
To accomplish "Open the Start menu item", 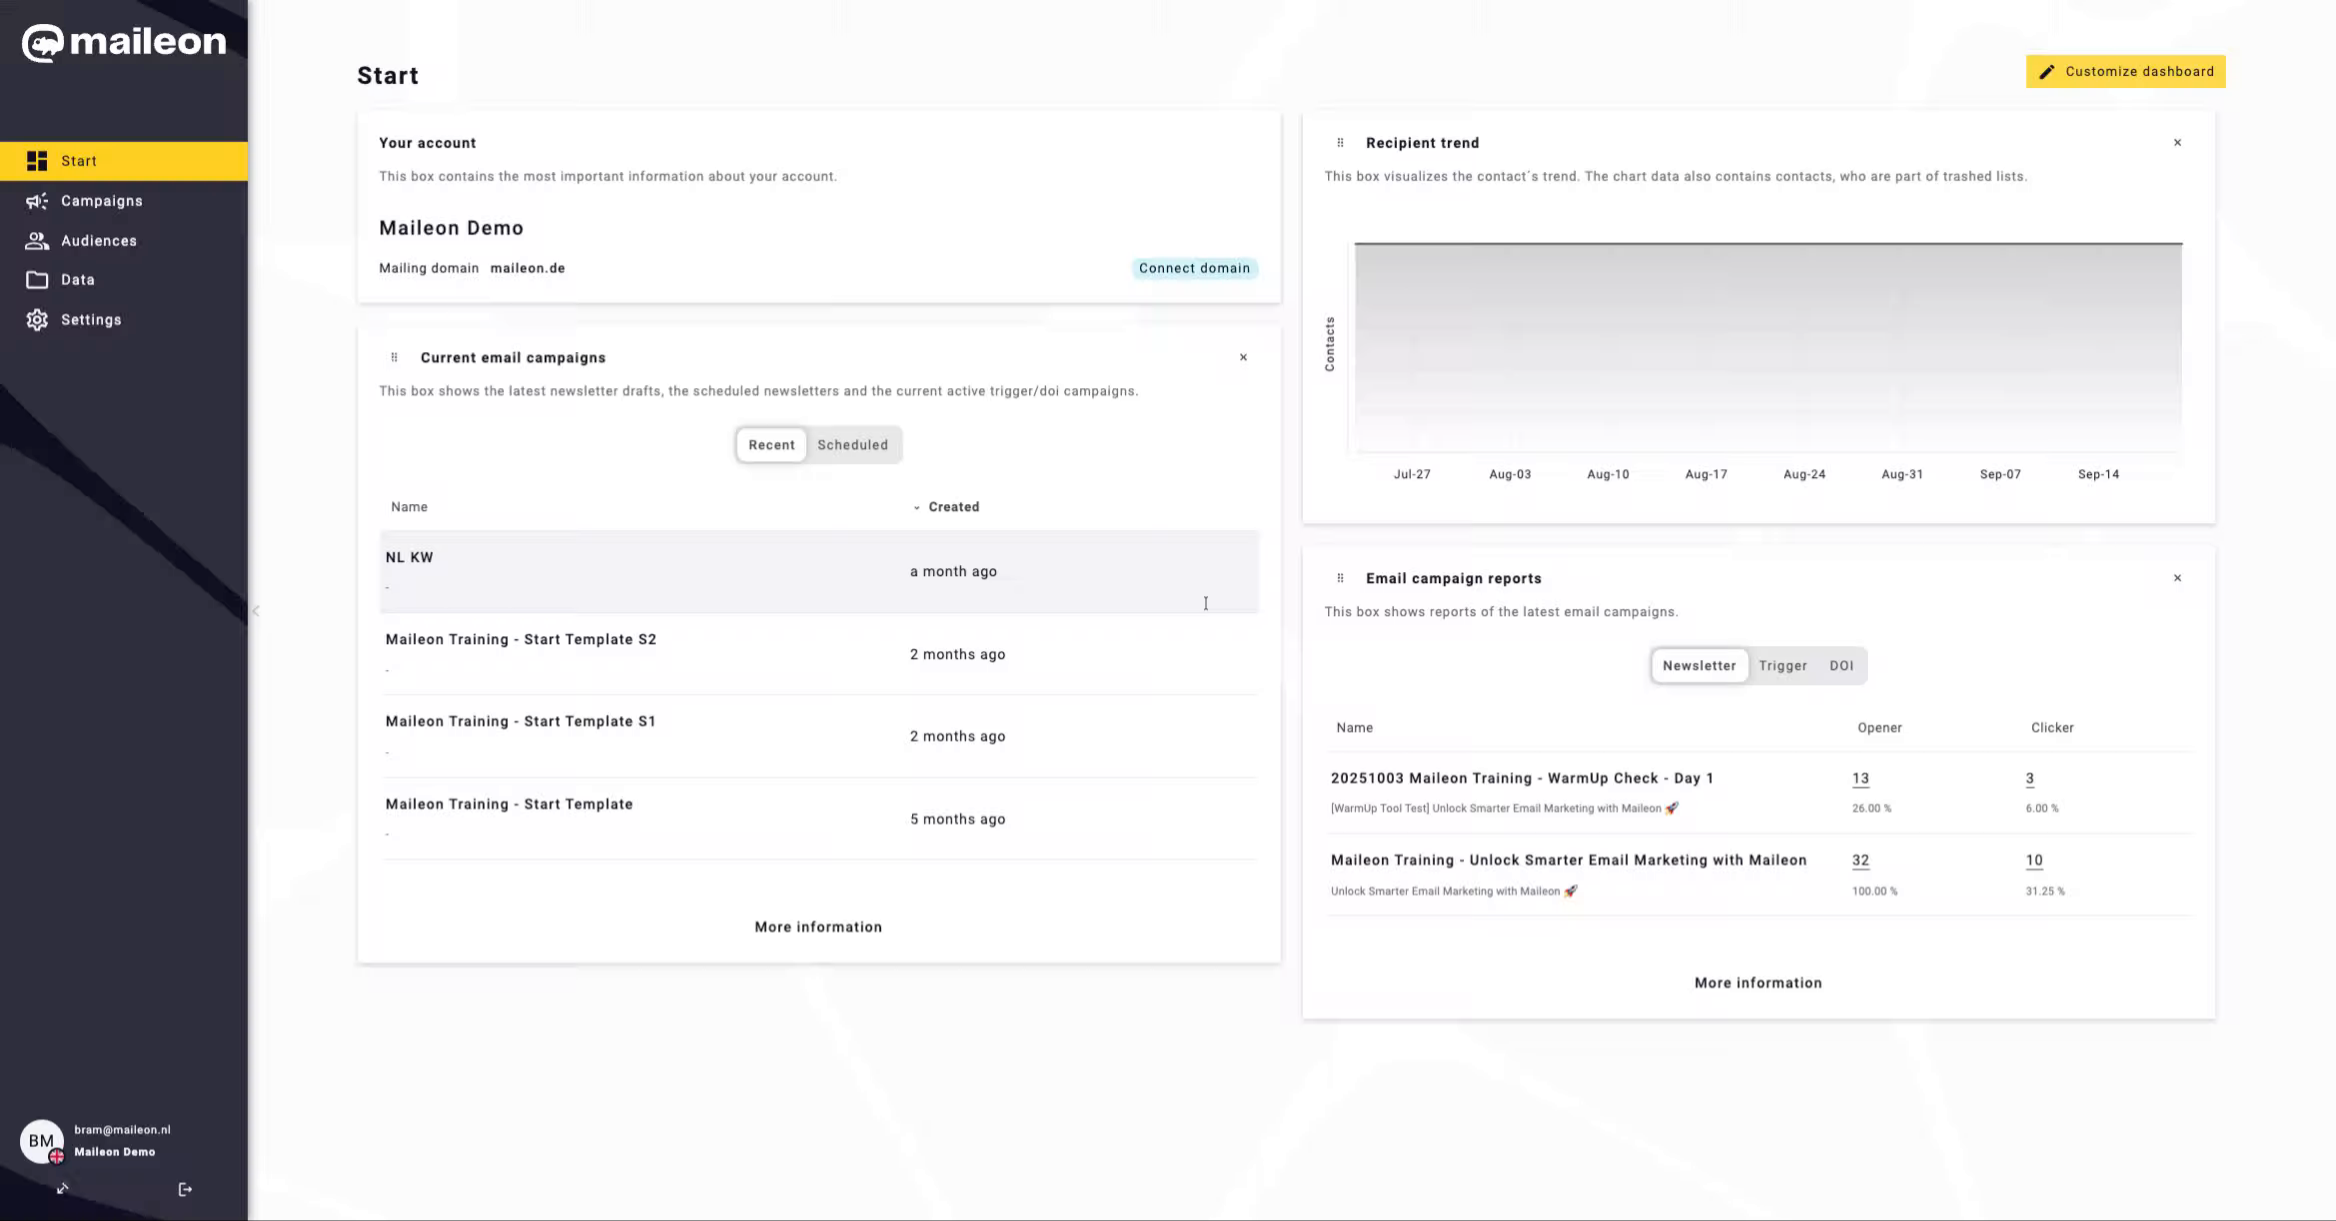I will pyautogui.click(x=124, y=161).
